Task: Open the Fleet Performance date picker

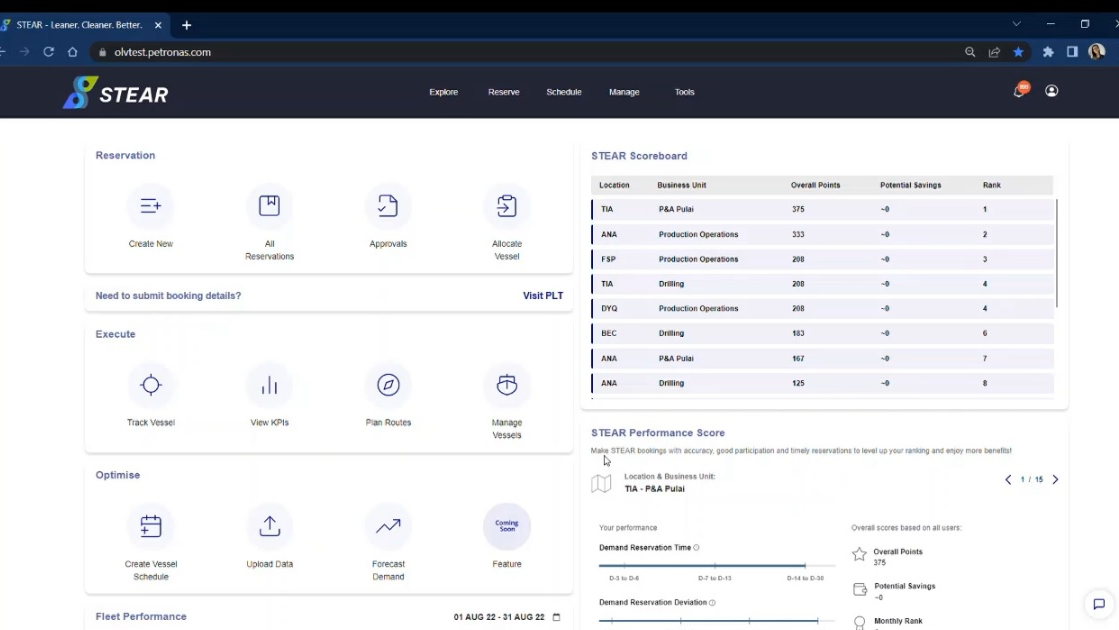Action: pos(556,617)
